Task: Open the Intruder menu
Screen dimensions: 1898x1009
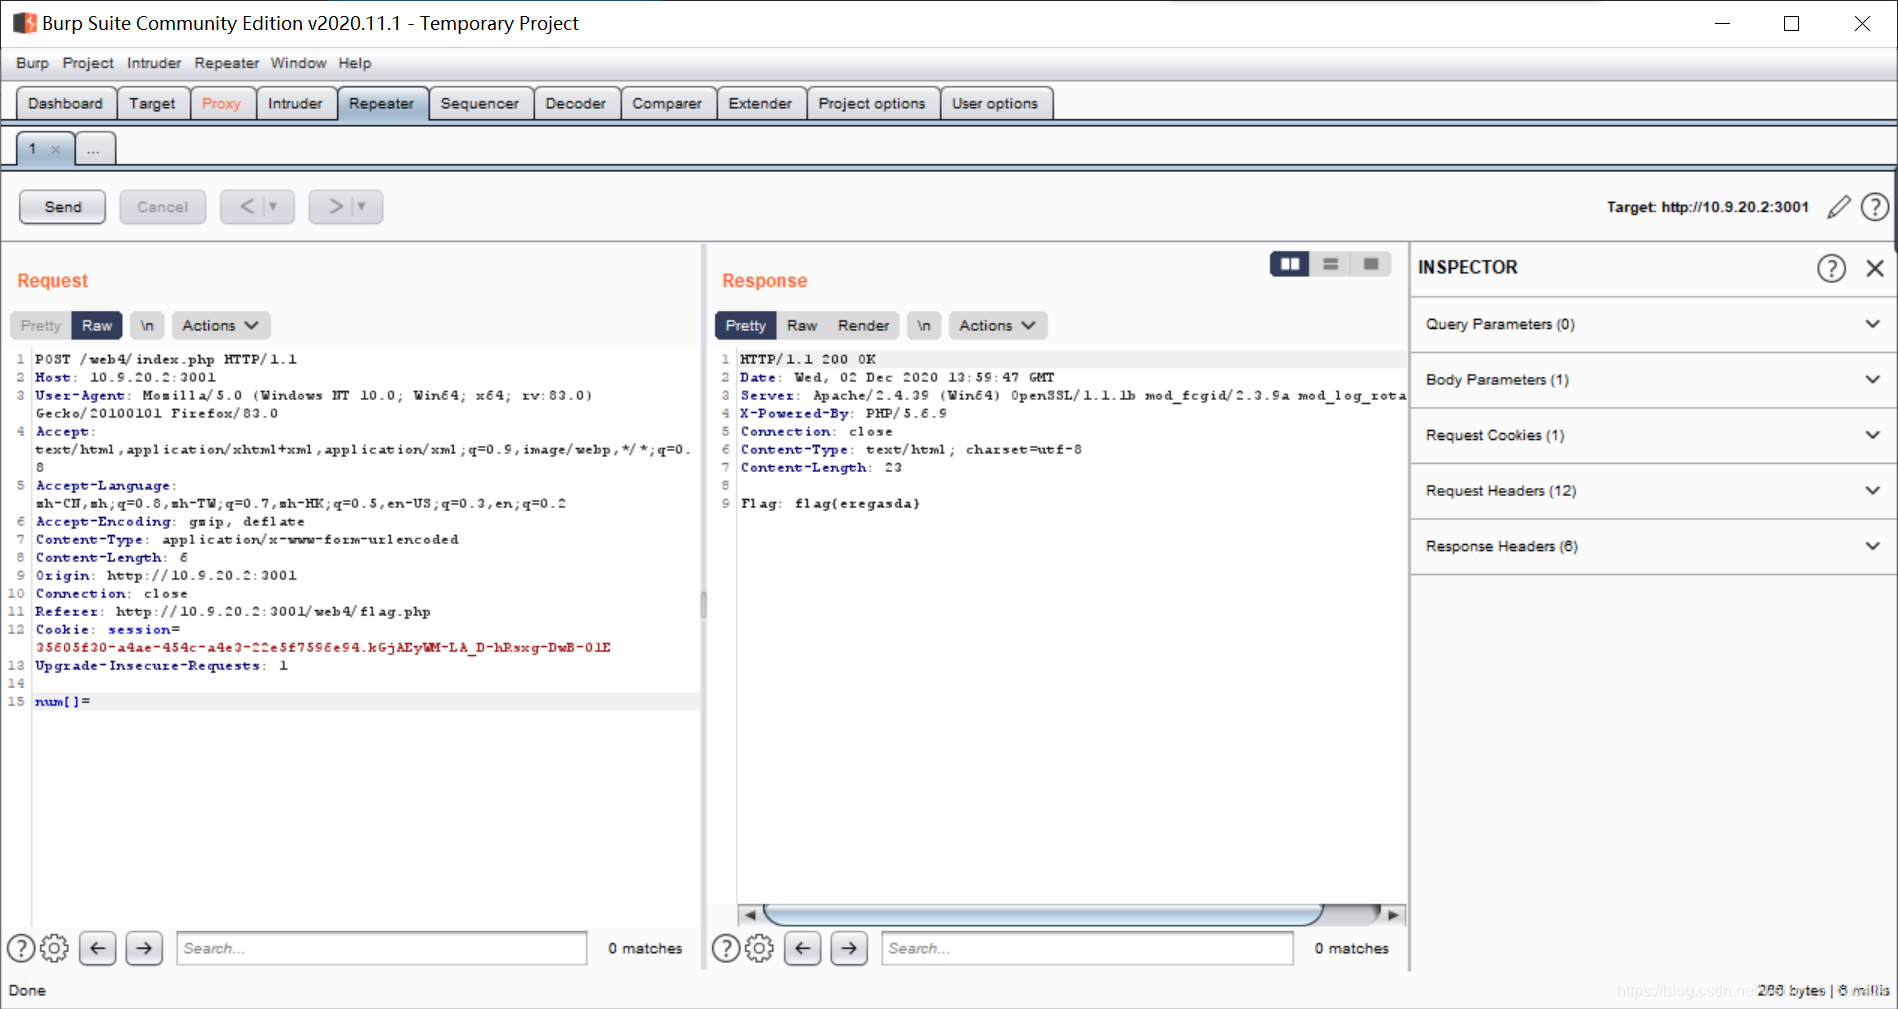Action: pos(154,63)
